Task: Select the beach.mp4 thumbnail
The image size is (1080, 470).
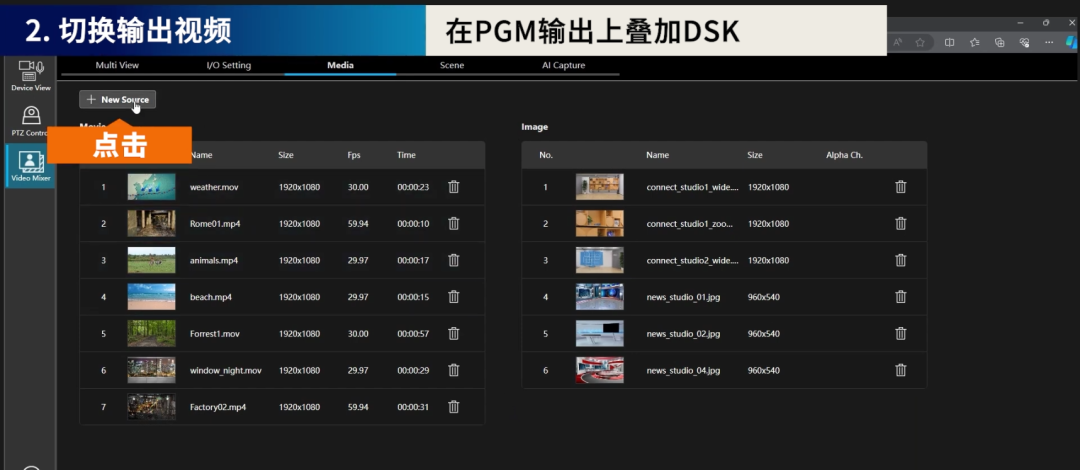Action: 152,296
